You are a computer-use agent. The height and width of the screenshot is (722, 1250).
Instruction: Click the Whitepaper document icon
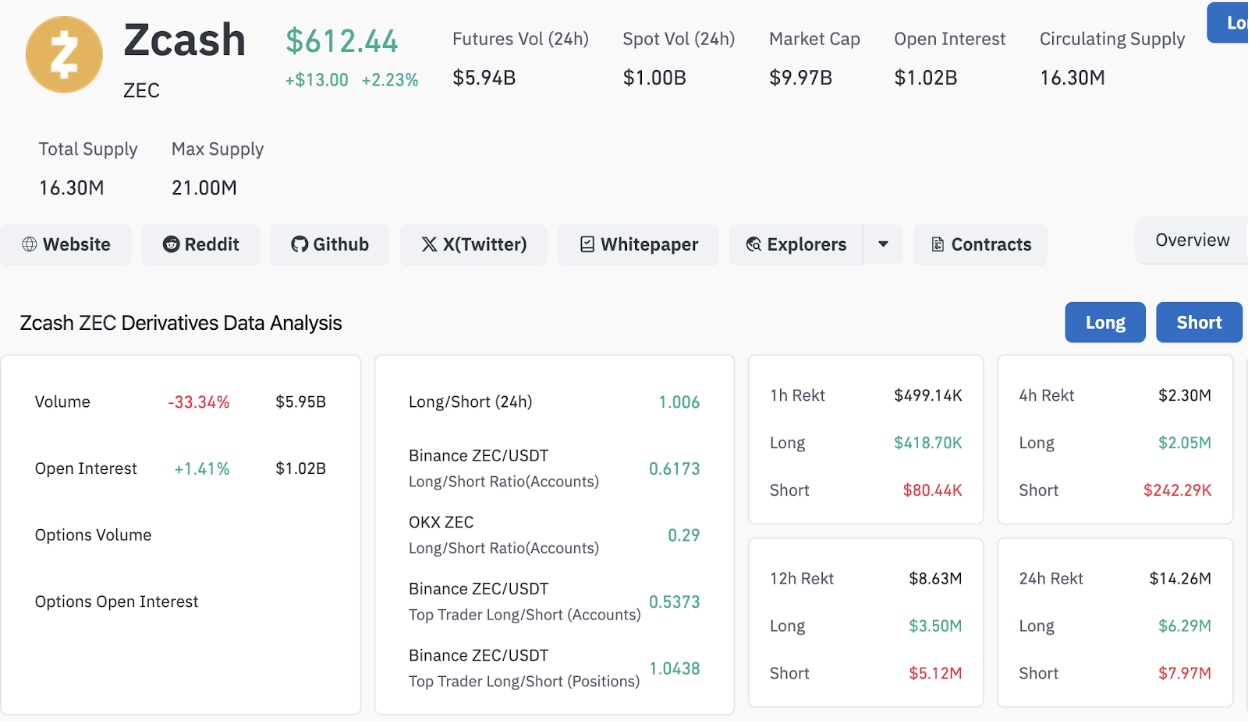click(587, 245)
